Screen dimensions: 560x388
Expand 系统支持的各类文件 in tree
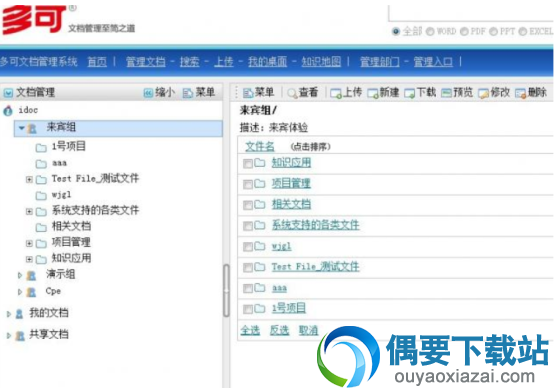pos(29,212)
